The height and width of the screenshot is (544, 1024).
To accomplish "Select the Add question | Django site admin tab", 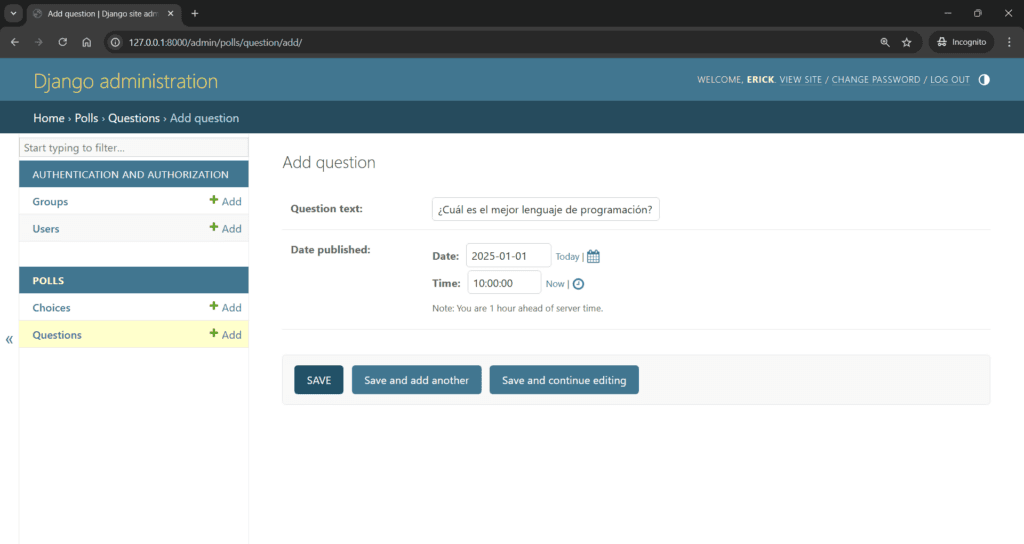I will (102, 14).
